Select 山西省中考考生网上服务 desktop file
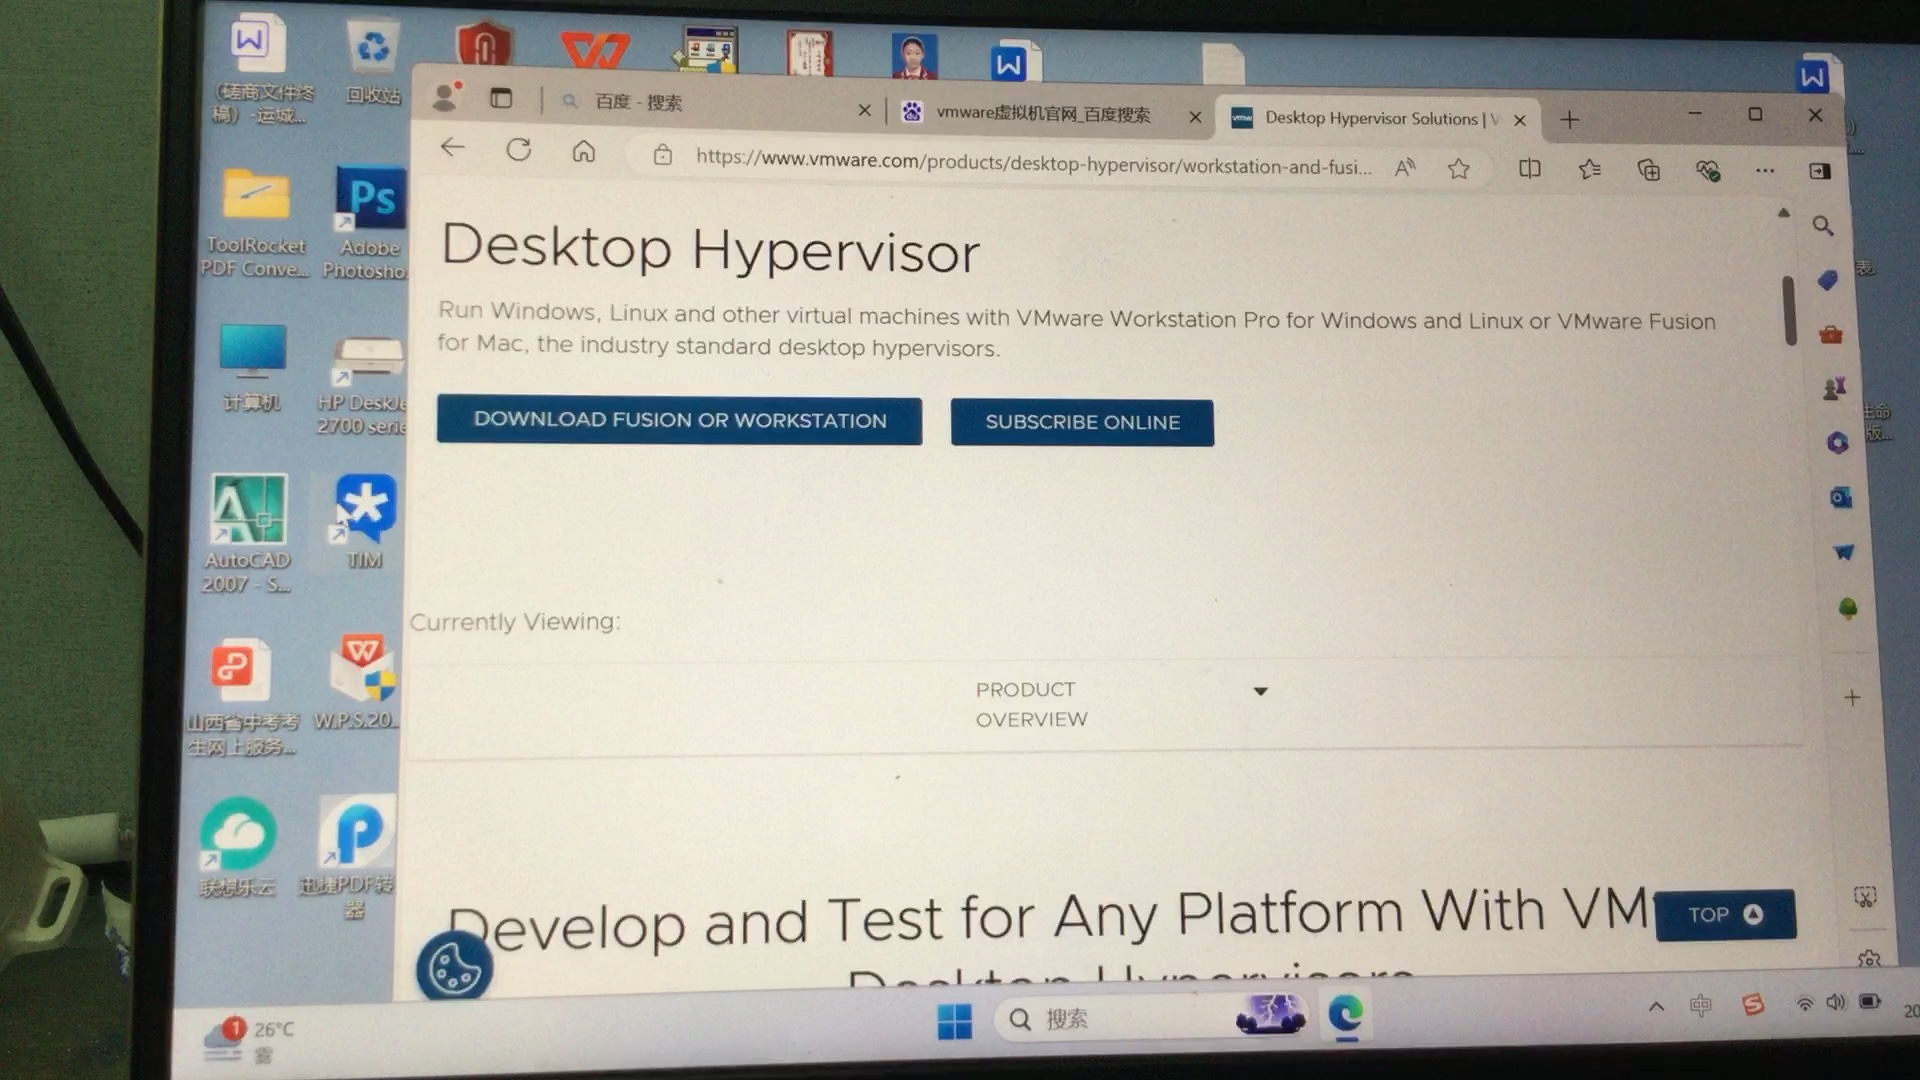 pos(241,697)
